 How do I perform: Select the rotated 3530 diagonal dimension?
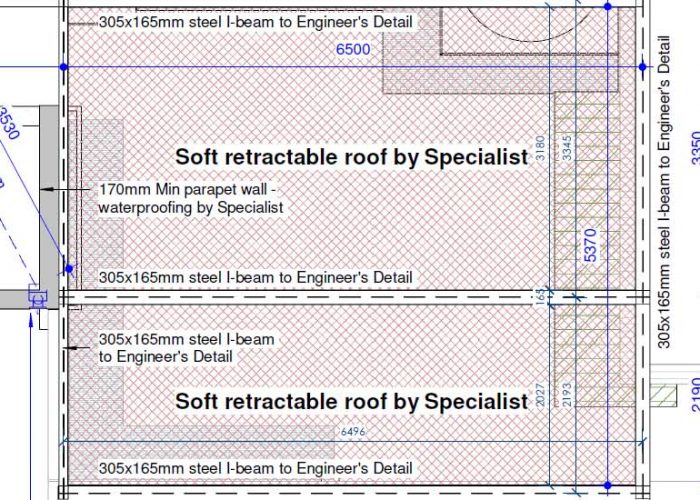tap(8, 122)
